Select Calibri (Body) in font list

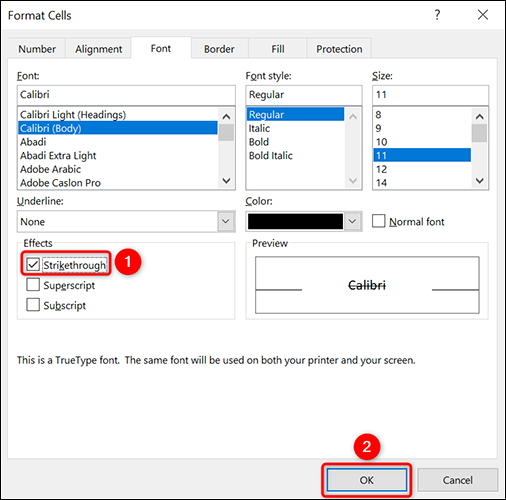coord(118,128)
